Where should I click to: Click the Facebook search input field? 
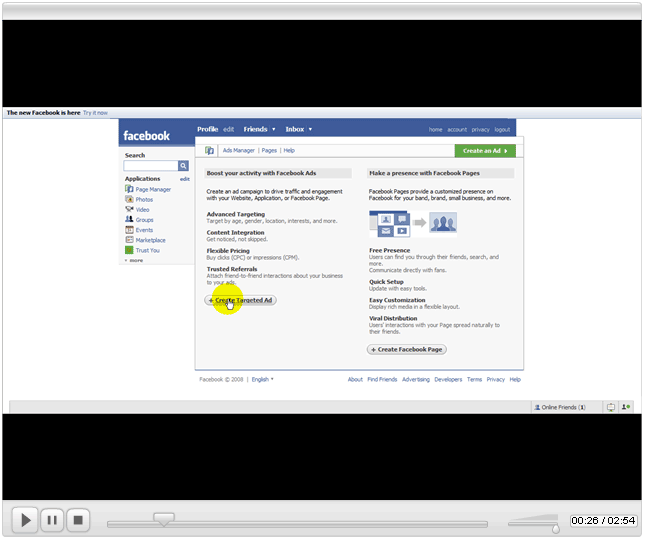[152, 166]
